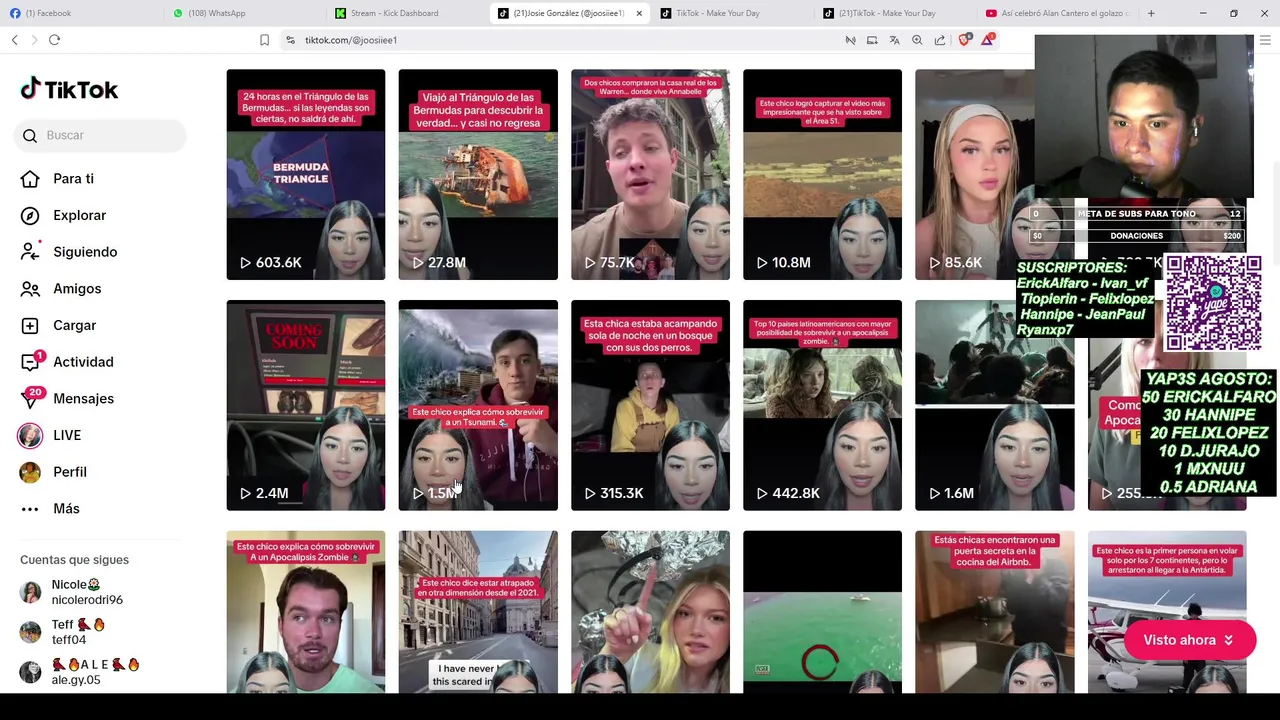This screenshot has width=1280, height=720.
Task: Open Airbnb secret door video thumbnail
Action: pyautogui.click(x=994, y=612)
